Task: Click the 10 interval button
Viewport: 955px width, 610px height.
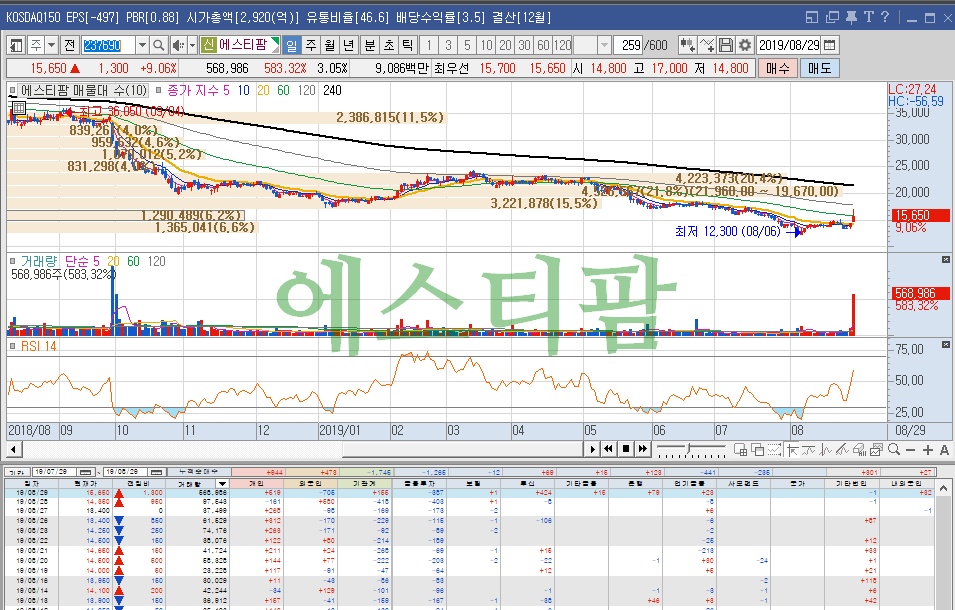Action: pos(486,45)
